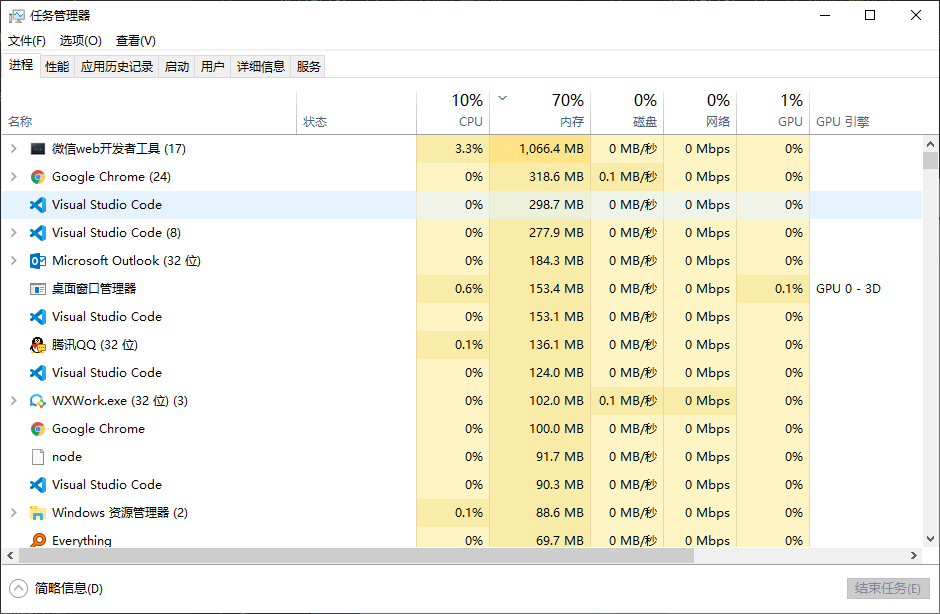Viewport: 940px width, 614px height.
Task: Click the 微信web开发者工具 process icon
Action: coord(38,149)
